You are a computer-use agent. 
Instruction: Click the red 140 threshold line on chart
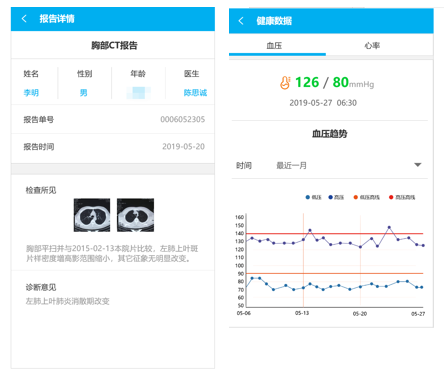pyautogui.click(x=334, y=233)
